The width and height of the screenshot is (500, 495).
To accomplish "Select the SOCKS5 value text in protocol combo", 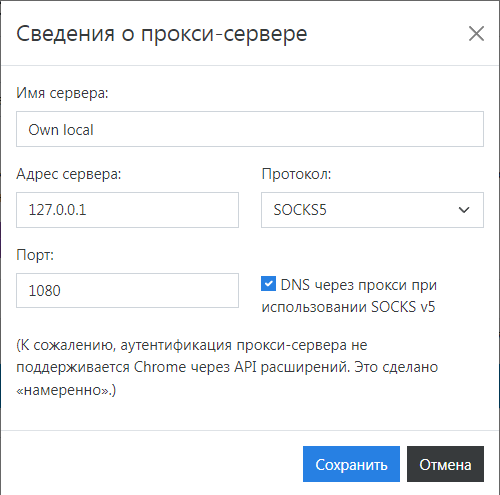I will click(x=300, y=210).
